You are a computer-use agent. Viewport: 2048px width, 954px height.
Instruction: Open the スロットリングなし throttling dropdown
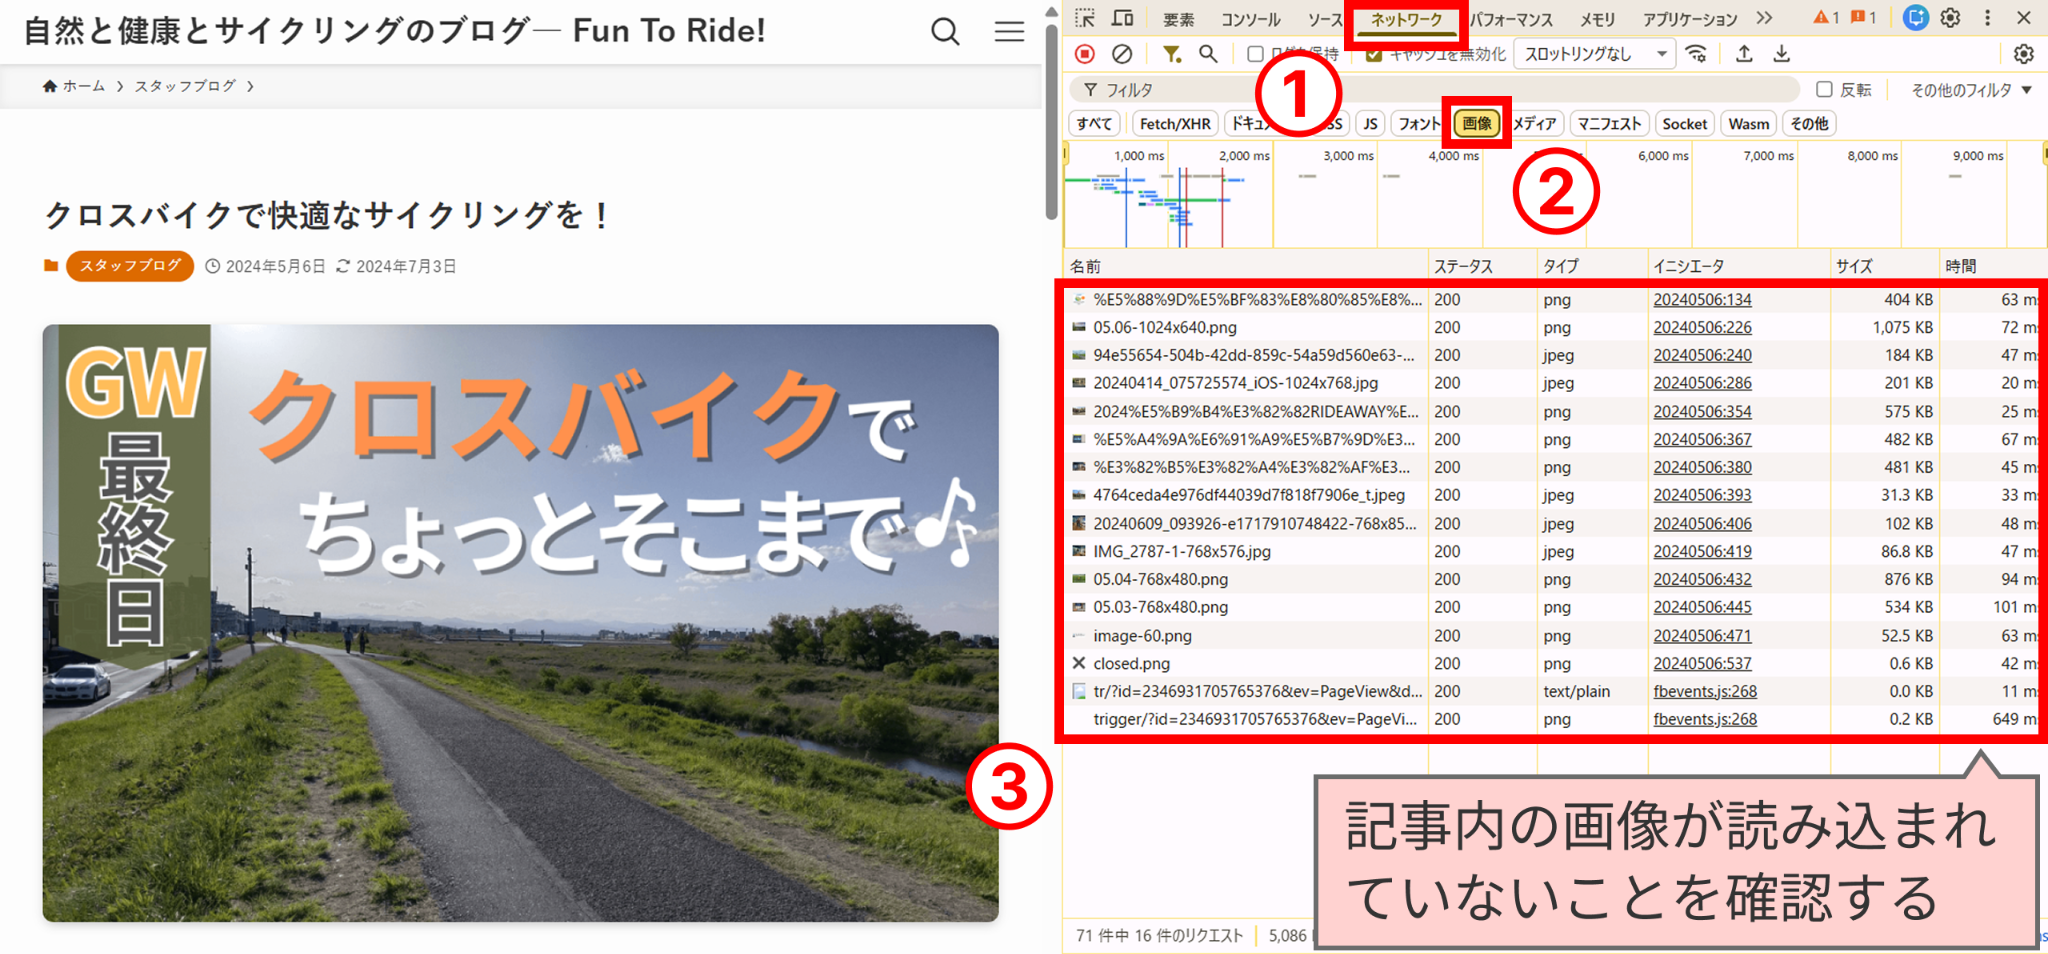[1594, 54]
